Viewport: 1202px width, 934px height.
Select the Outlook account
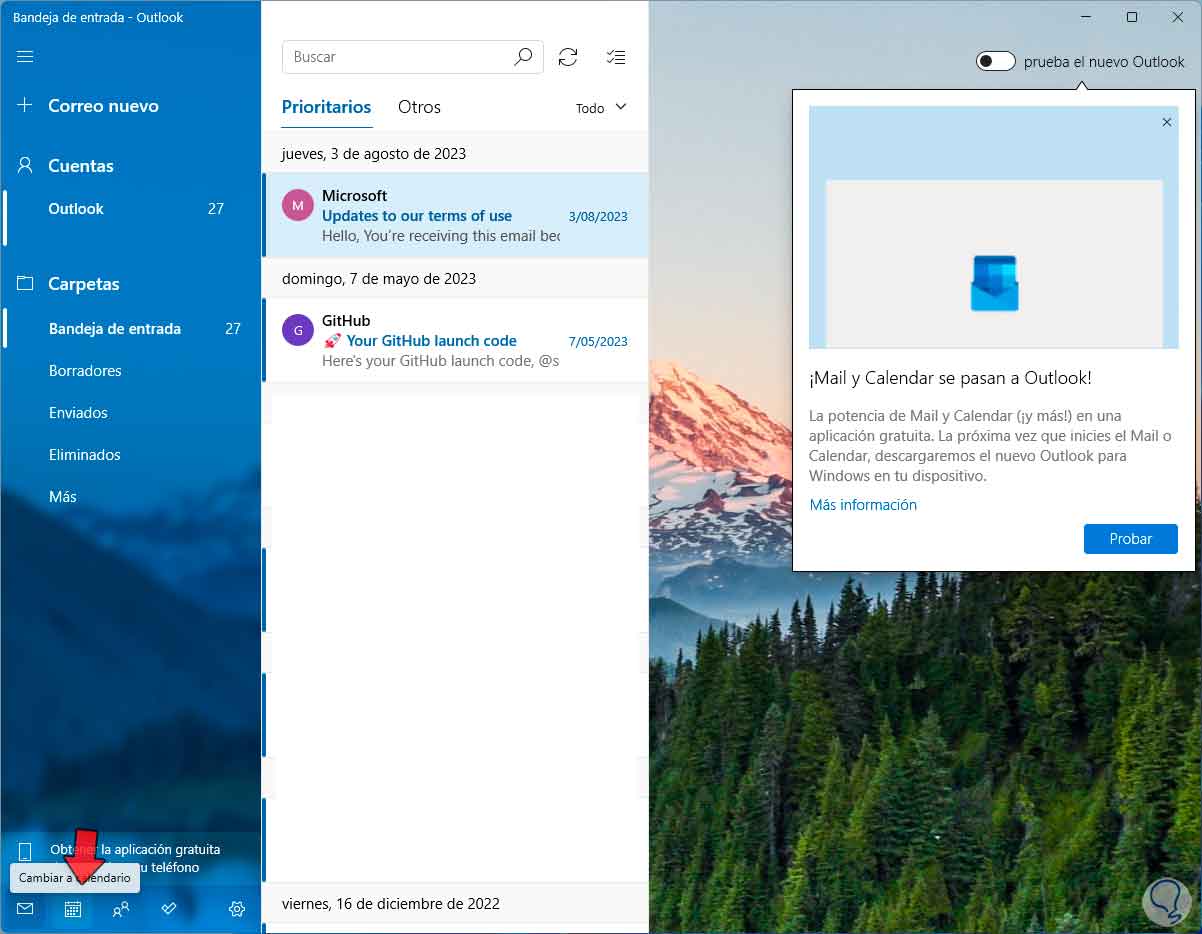pos(130,209)
